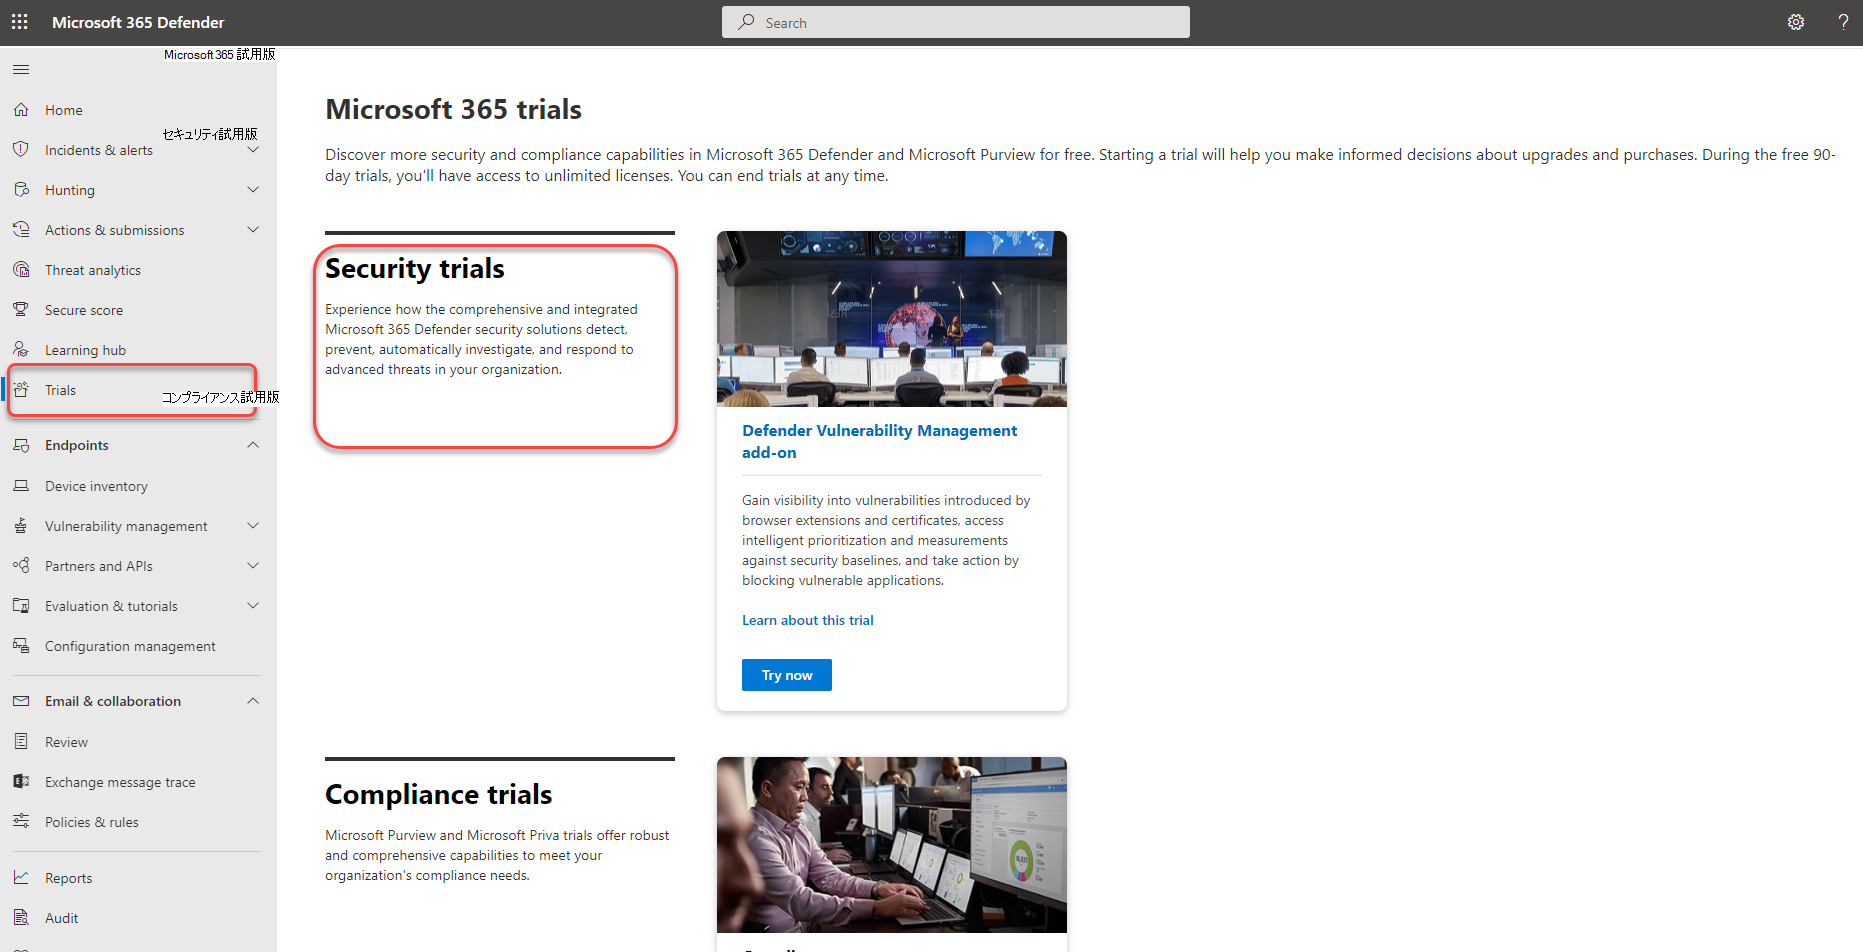Click the Email & collaboration envelope icon
The height and width of the screenshot is (952, 1863).
coord(21,701)
